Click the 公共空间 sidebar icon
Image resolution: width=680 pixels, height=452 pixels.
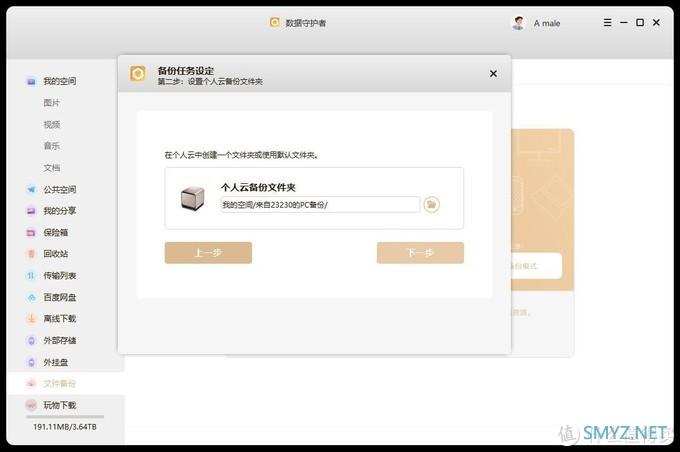click(31, 190)
